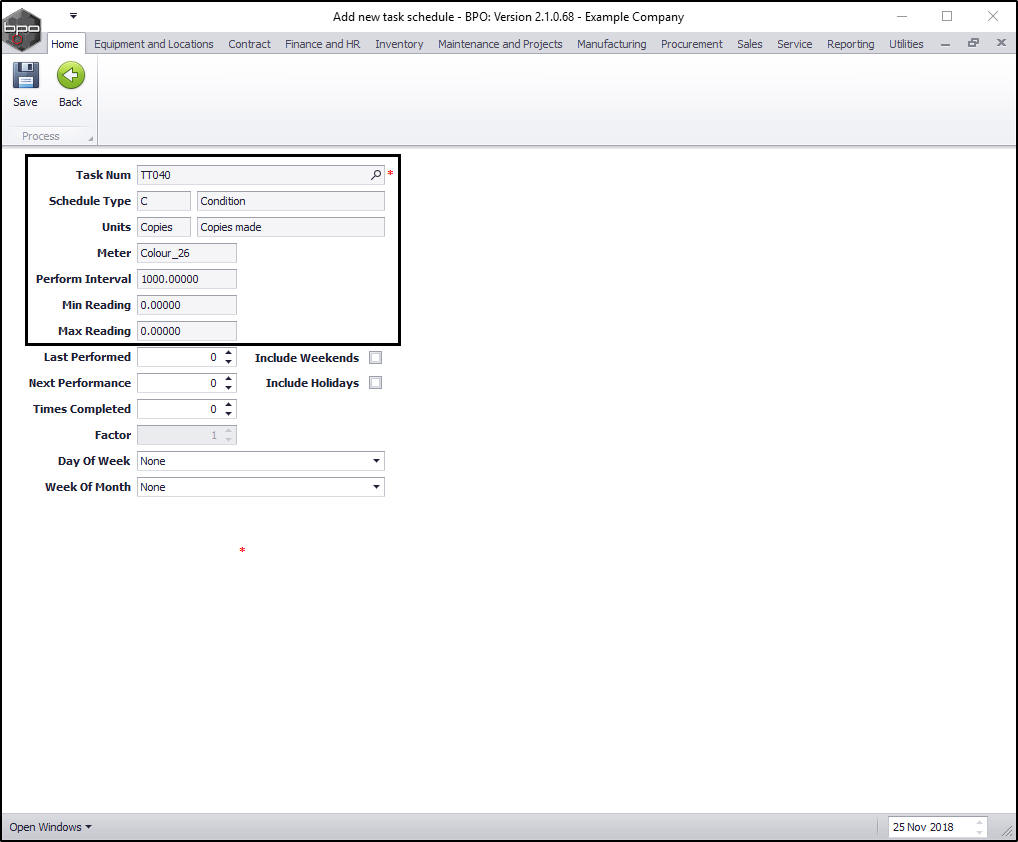Open the Finance and HR tab
The width and height of the screenshot is (1018, 842).
pos(323,43)
